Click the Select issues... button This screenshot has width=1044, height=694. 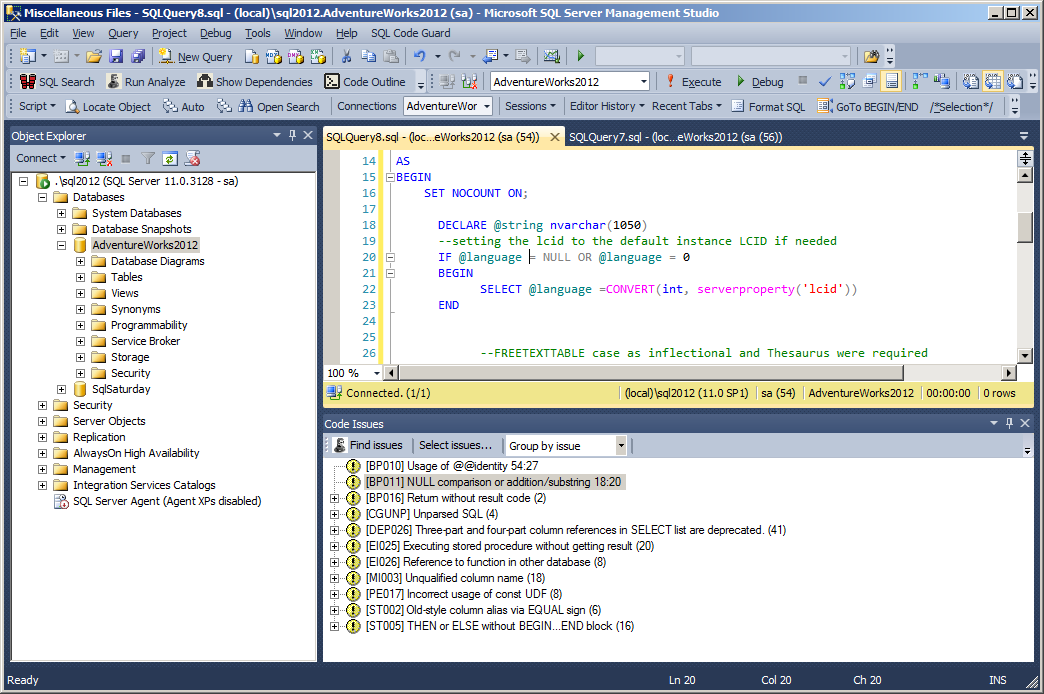coord(455,446)
